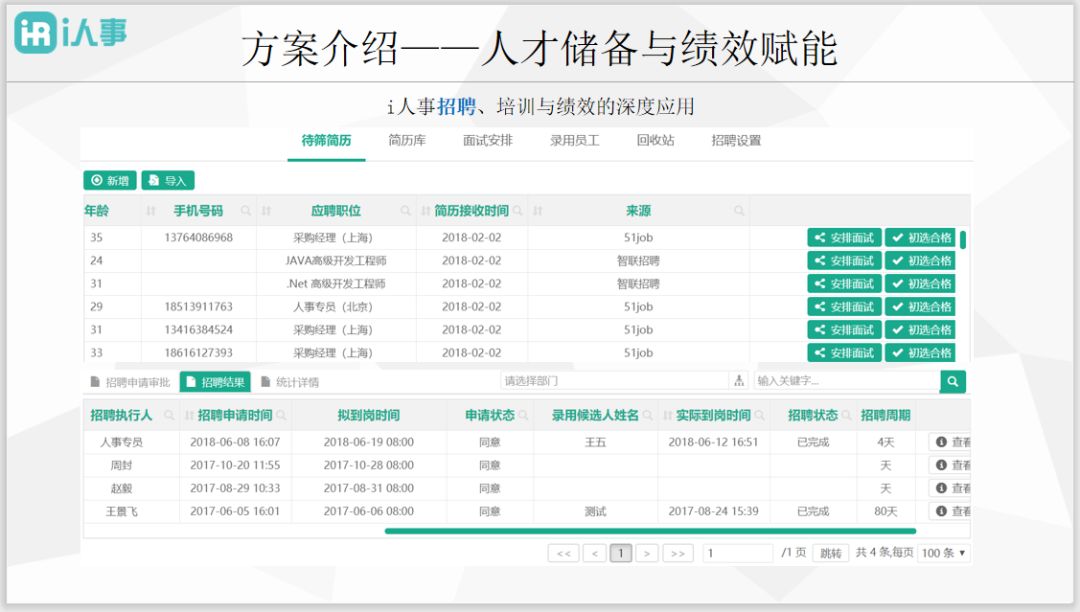1080x612 pixels.
Task: Click the green keyword search magnifier icon
Action: click(x=953, y=381)
